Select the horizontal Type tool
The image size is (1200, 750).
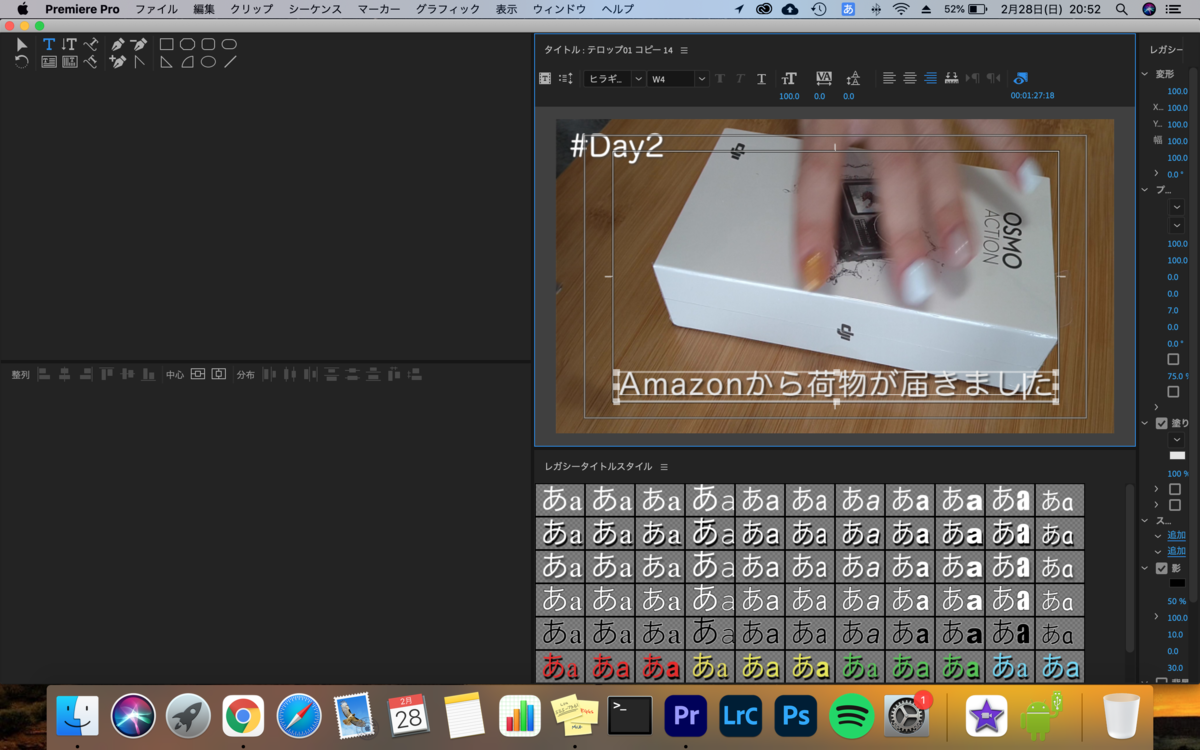tap(48, 45)
